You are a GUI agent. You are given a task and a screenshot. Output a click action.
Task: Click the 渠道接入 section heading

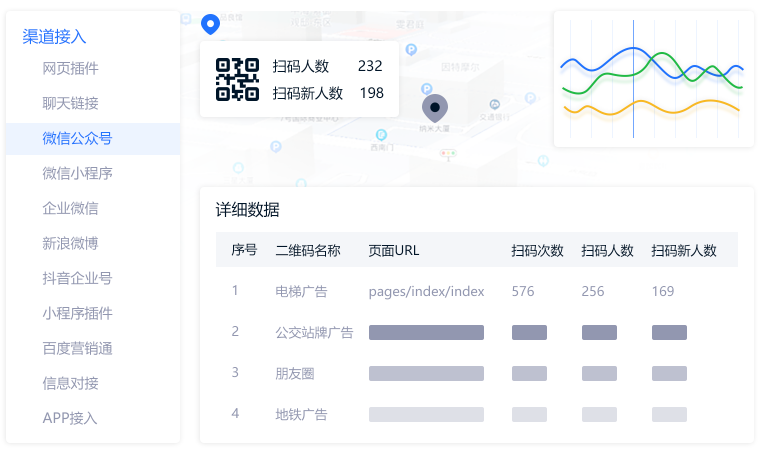pyautogui.click(x=54, y=37)
